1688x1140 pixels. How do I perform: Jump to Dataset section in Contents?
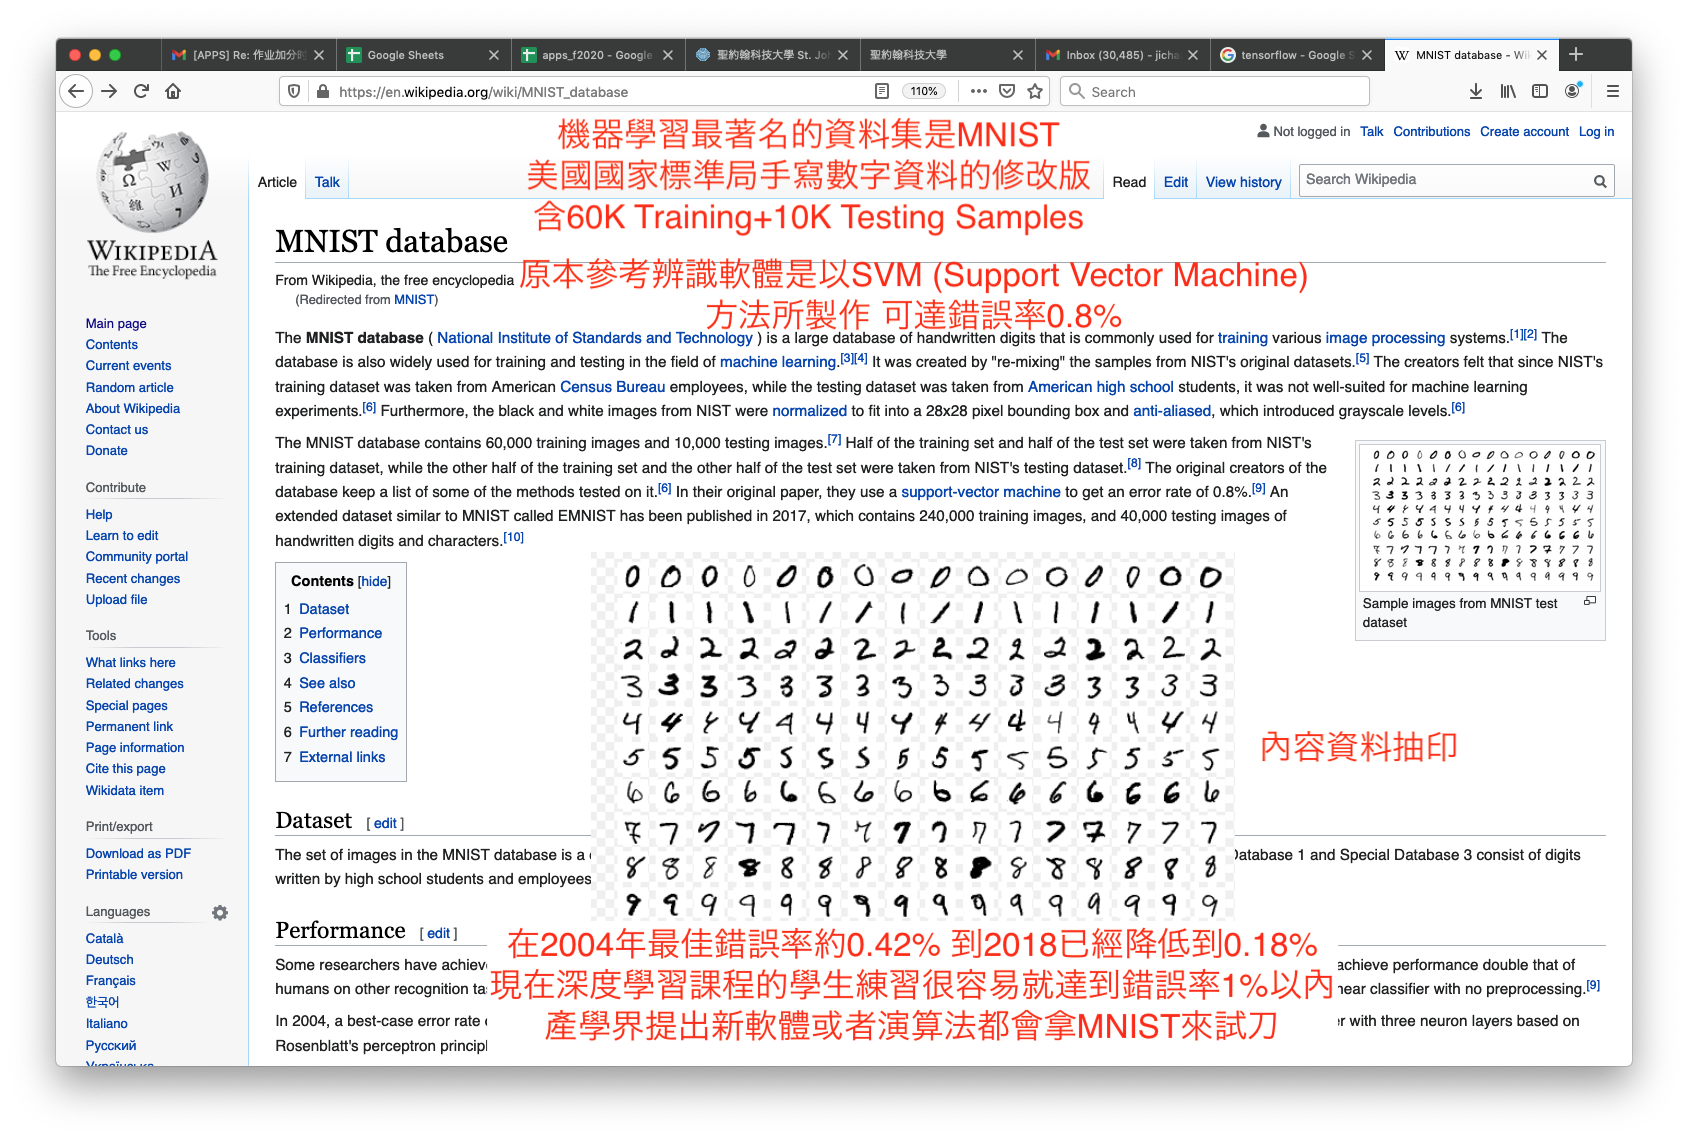coord(324,609)
